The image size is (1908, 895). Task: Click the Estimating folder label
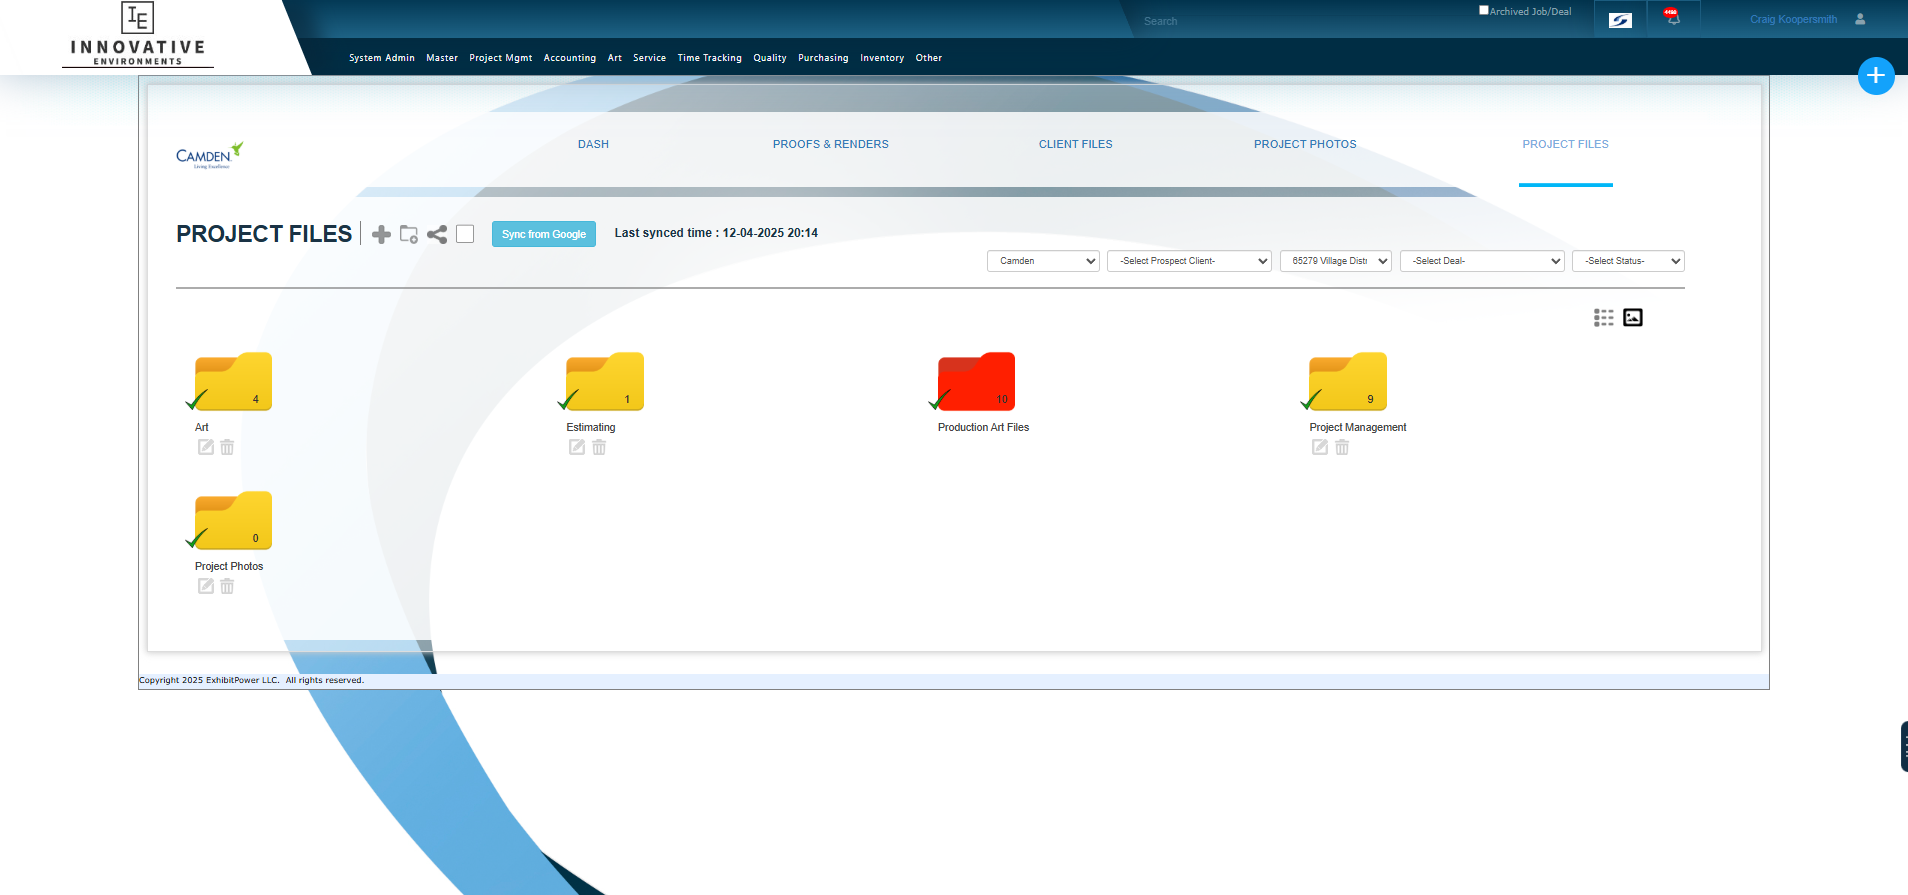point(591,427)
